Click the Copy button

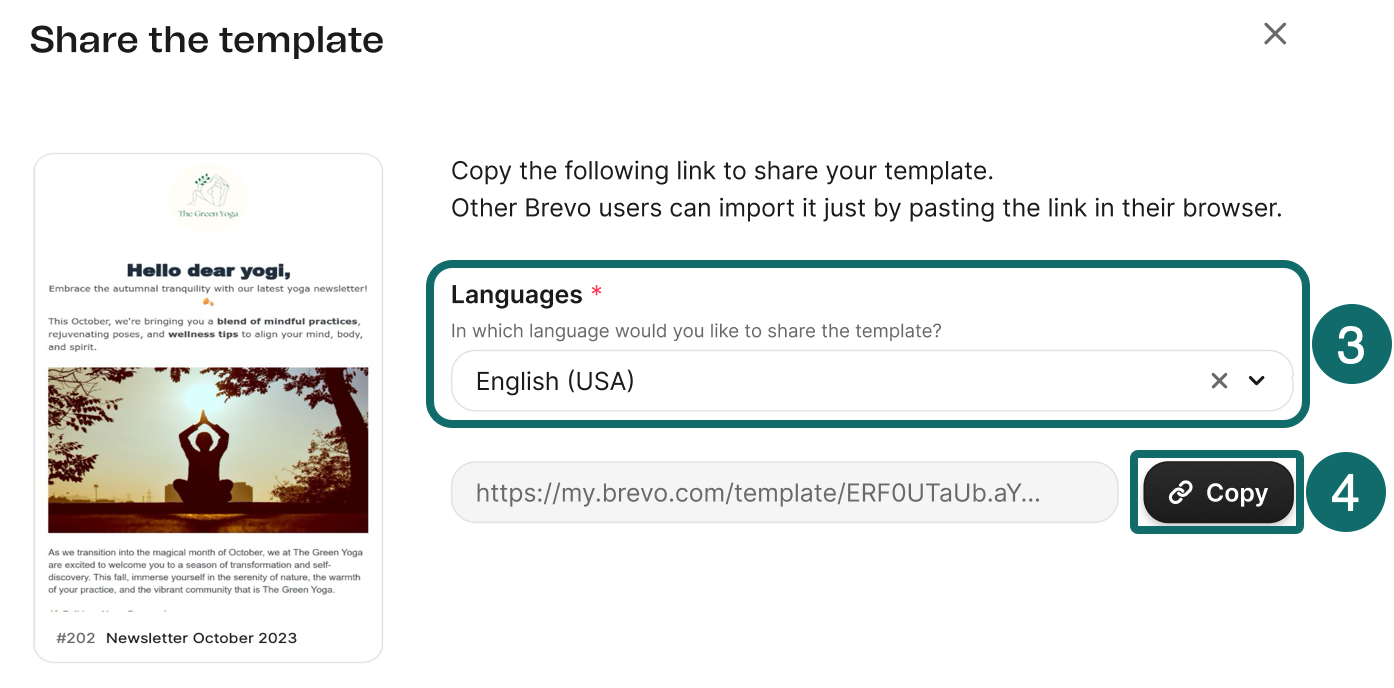coord(1217,492)
